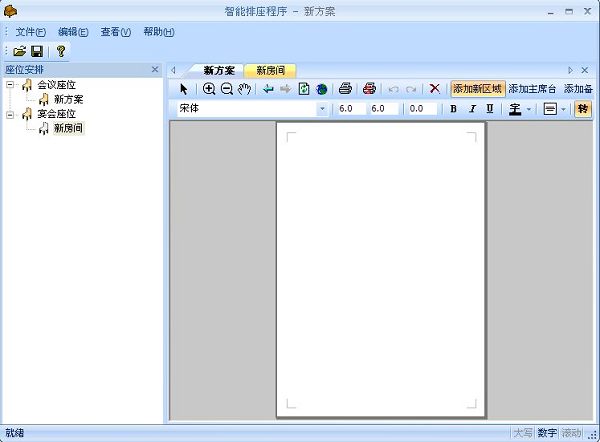Switch to the 新房间 tab

[x=271, y=70]
